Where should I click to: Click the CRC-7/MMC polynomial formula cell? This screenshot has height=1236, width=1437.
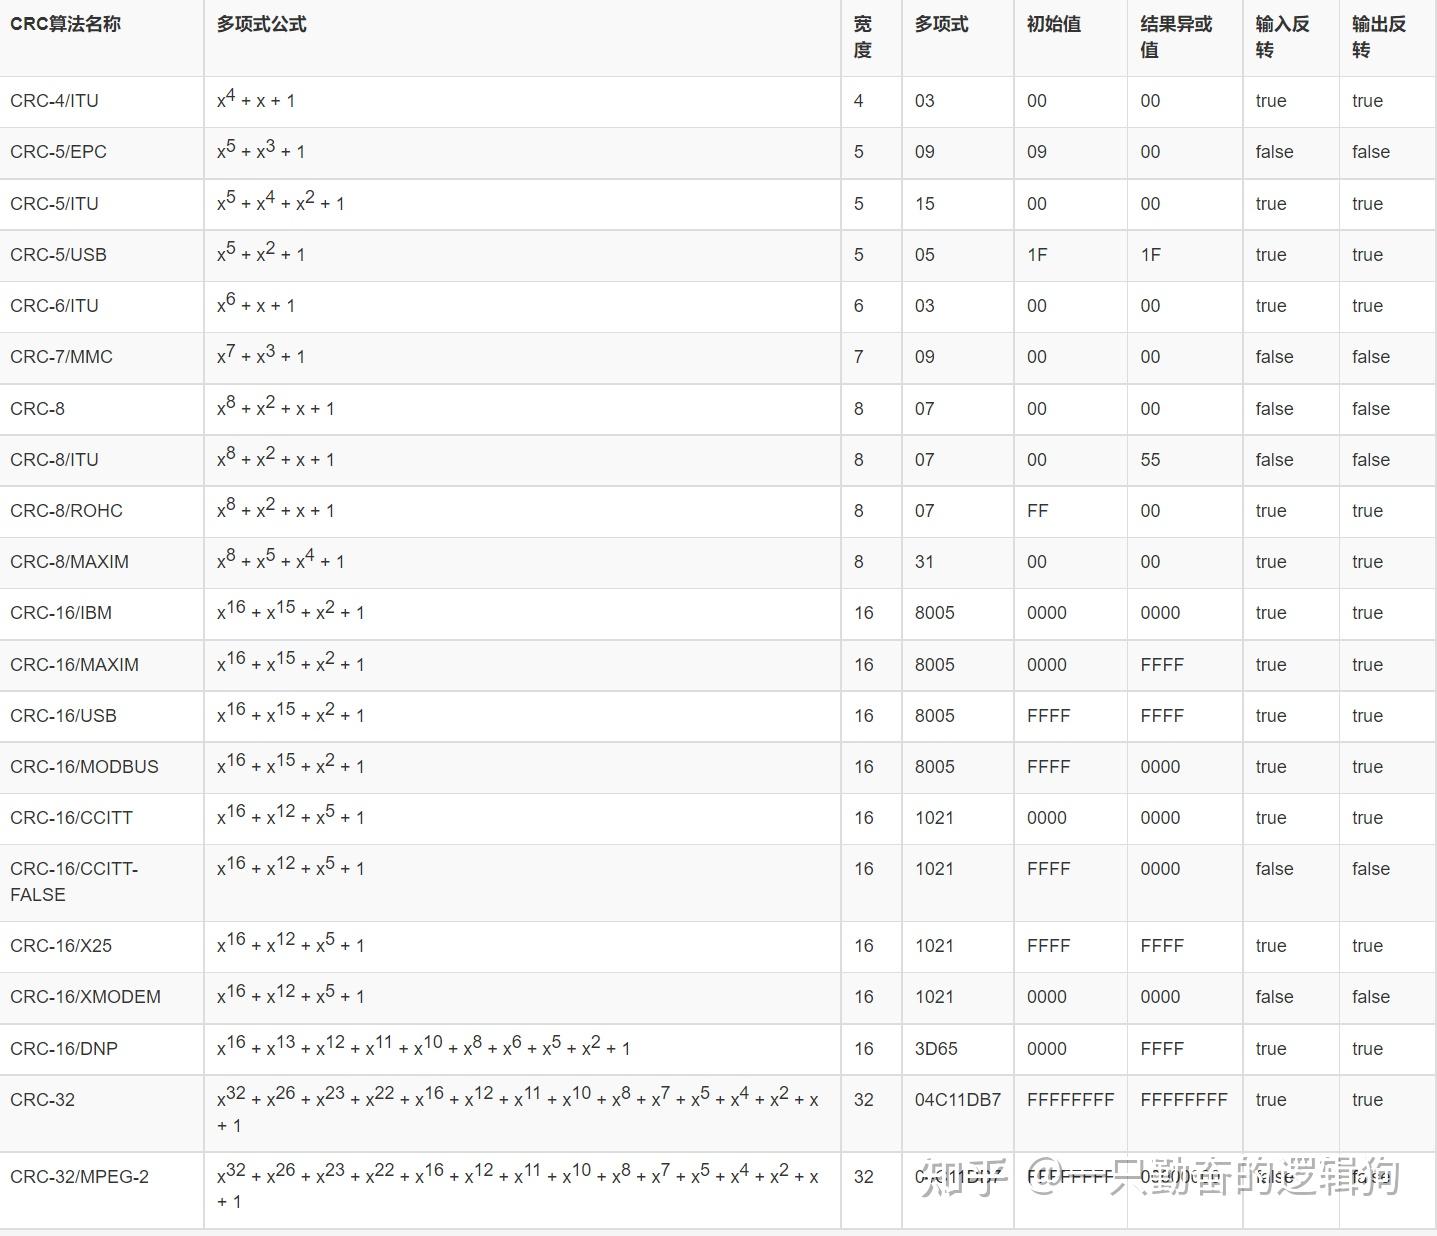(261, 357)
